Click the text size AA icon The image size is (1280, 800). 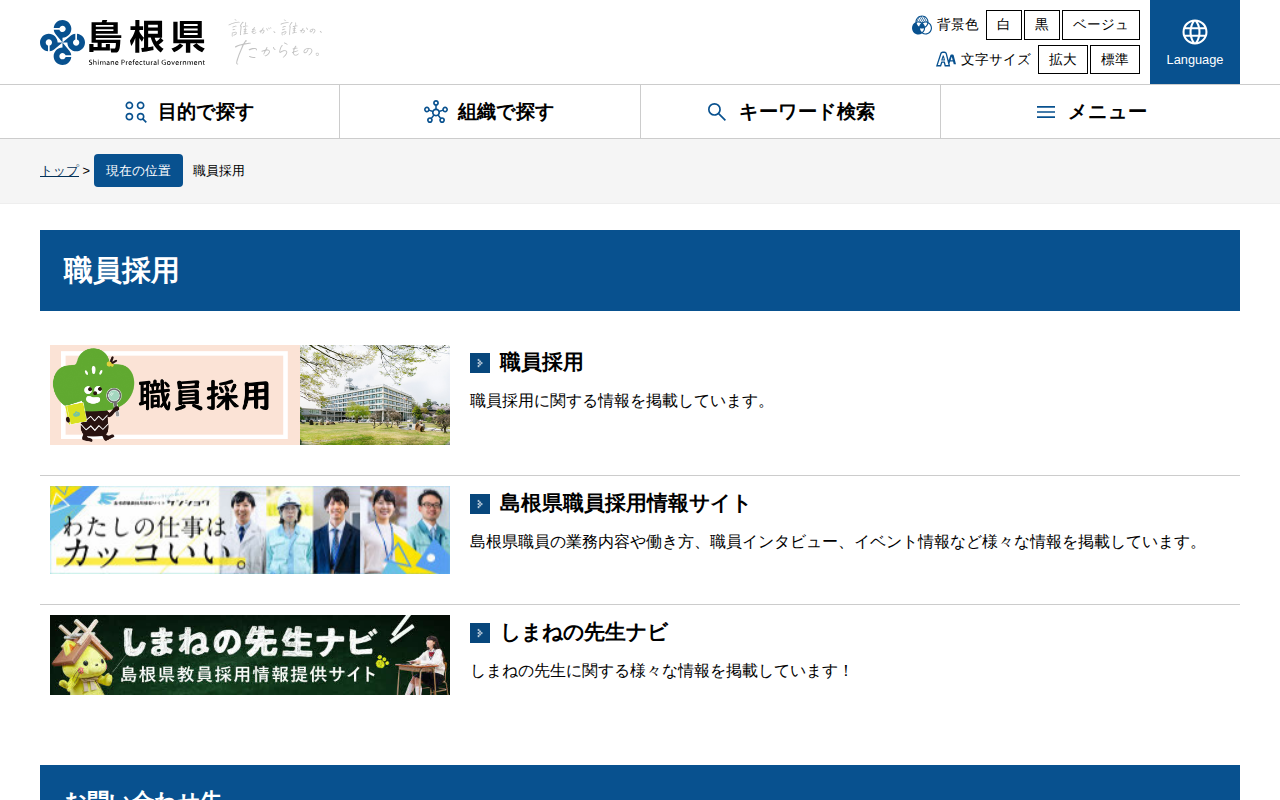(x=946, y=60)
